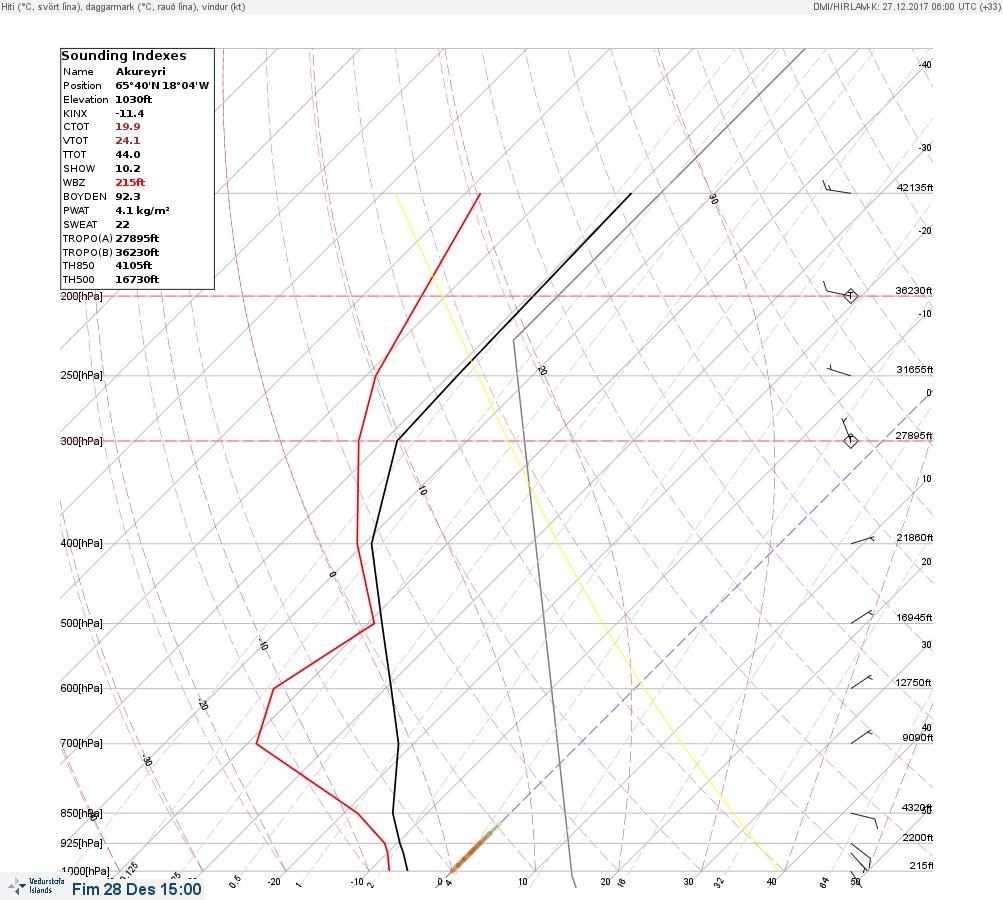Select the wind barb beside 2200ft

coord(860,853)
